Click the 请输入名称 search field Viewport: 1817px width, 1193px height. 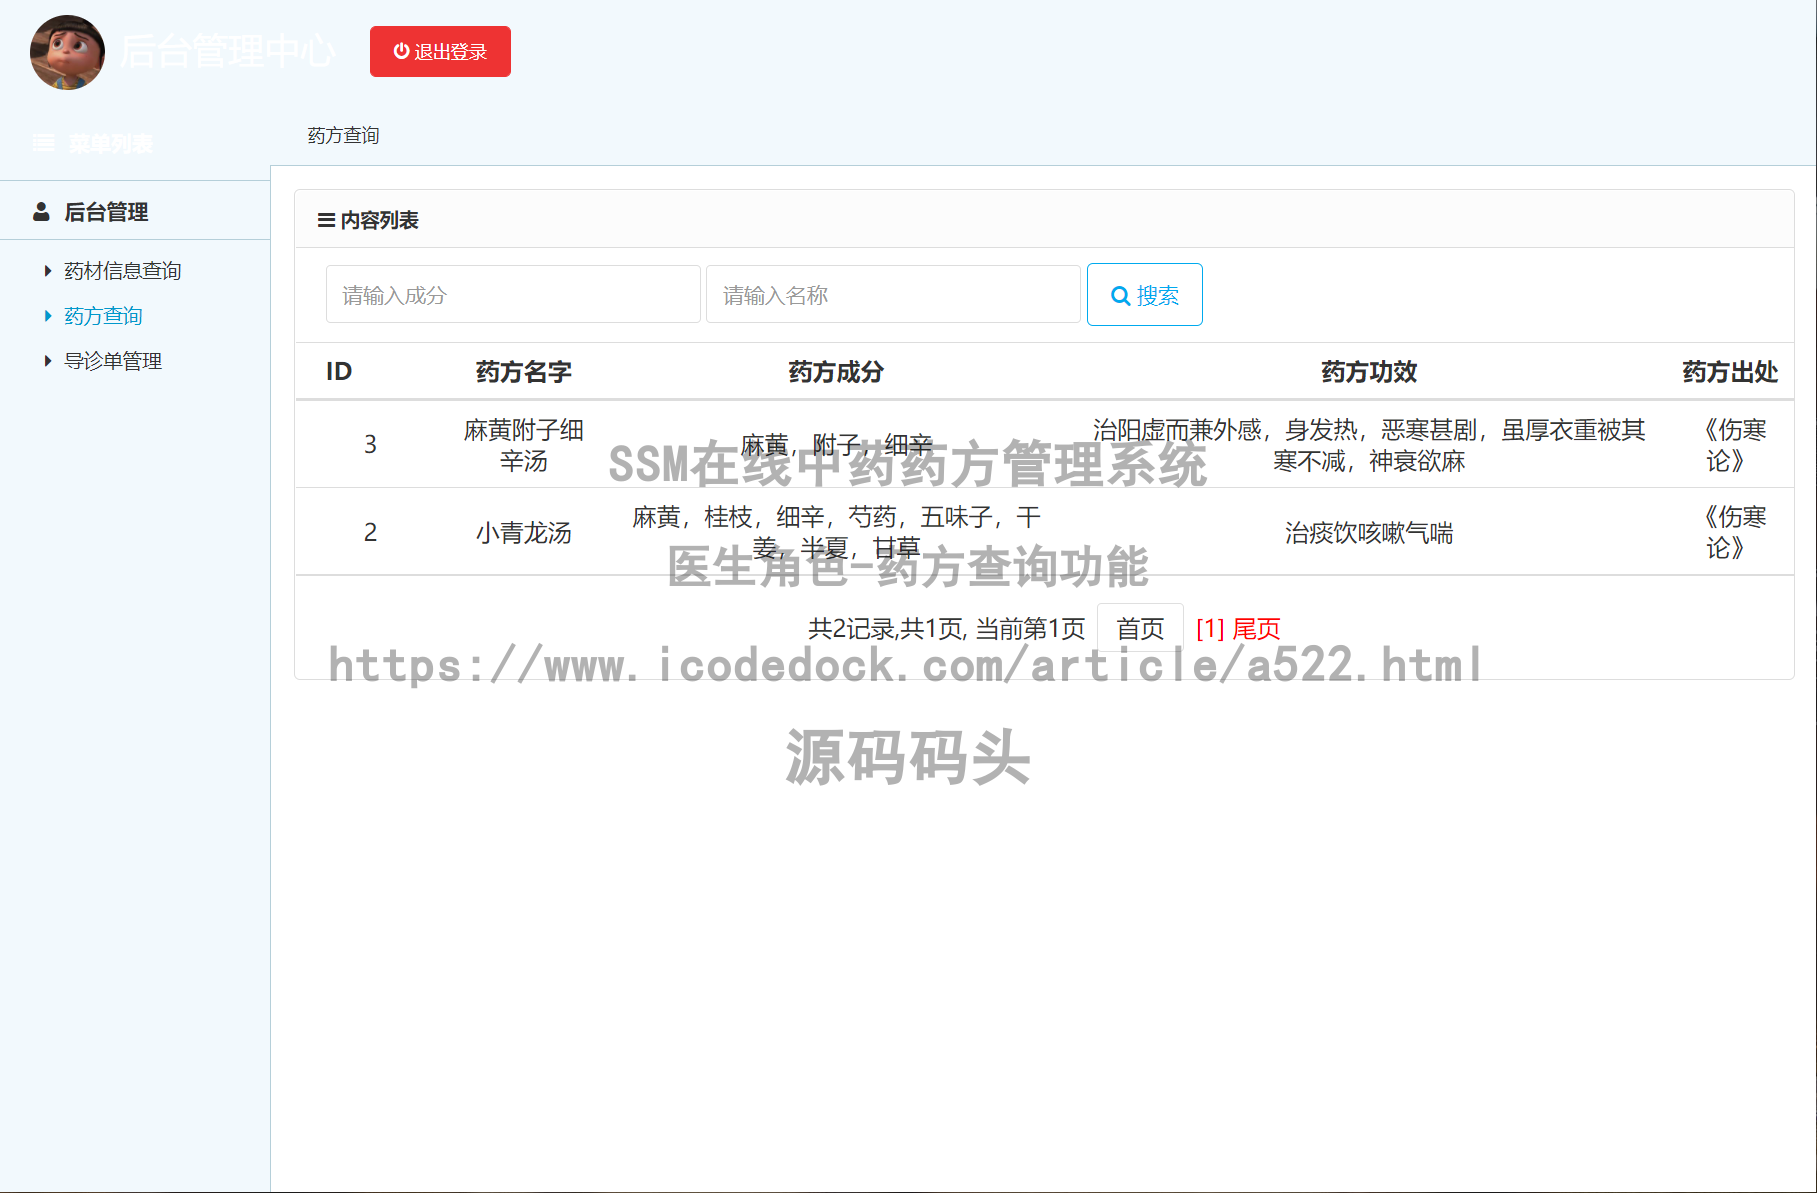(892, 294)
